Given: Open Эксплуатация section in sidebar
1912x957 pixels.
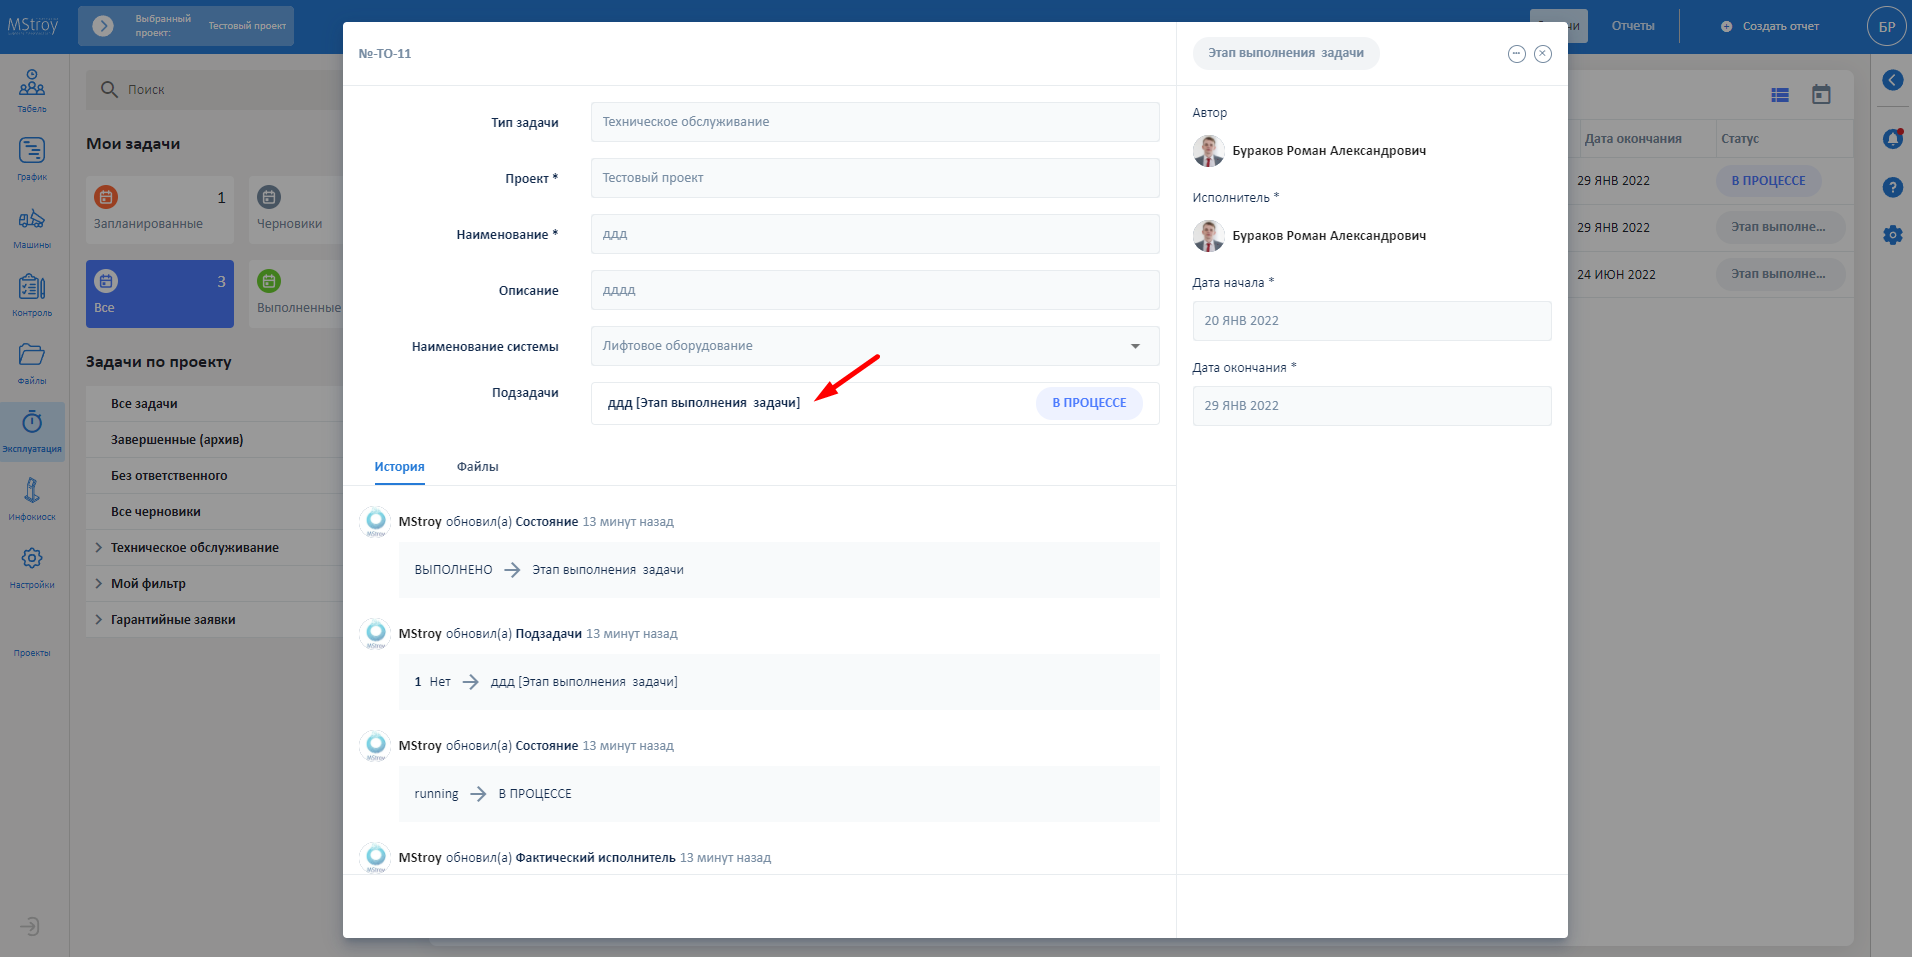Looking at the screenshot, I should [x=32, y=431].
